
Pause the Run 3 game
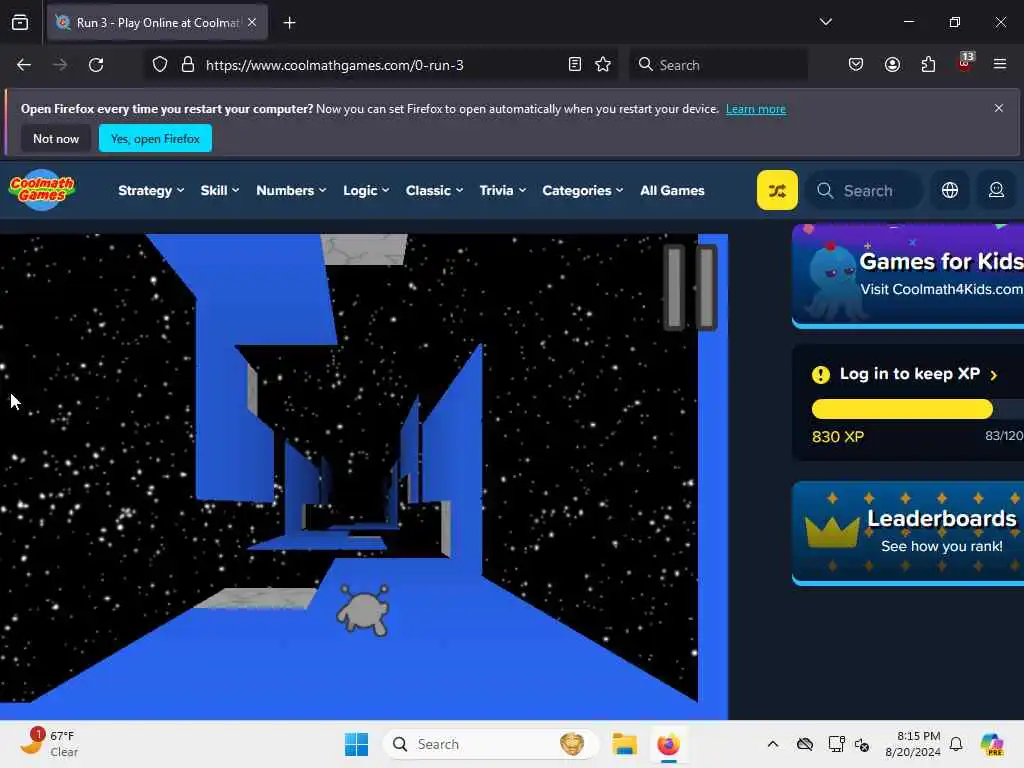coord(690,287)
